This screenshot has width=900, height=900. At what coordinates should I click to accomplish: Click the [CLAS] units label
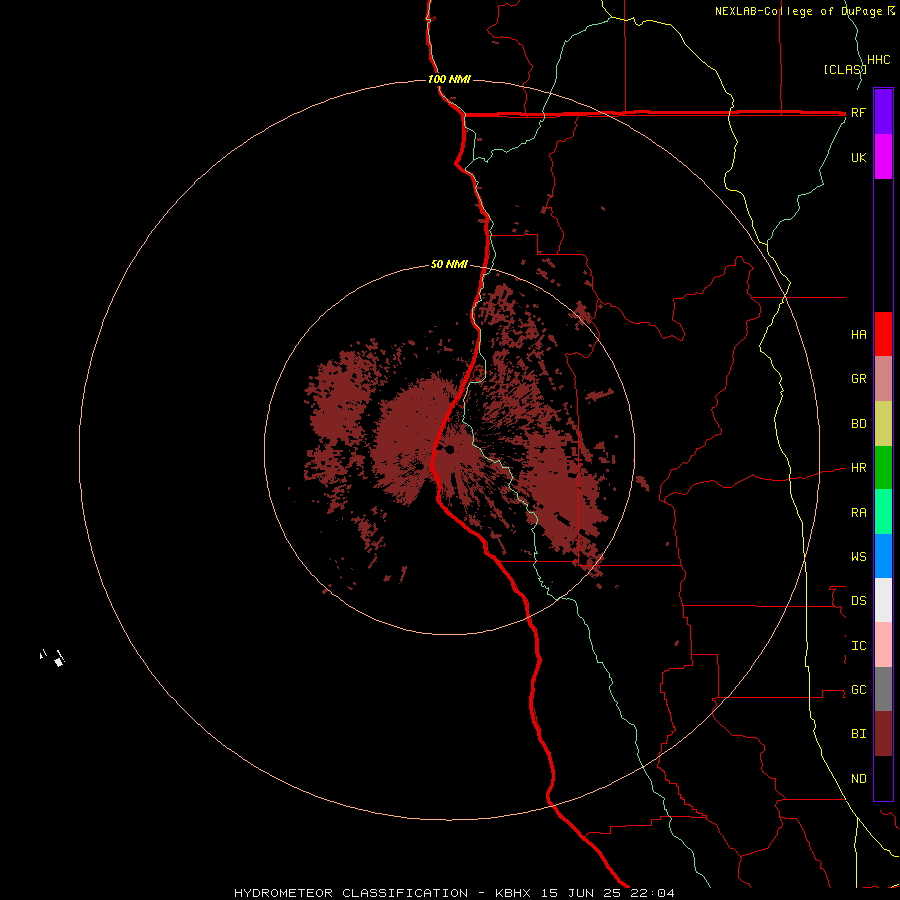844,69
